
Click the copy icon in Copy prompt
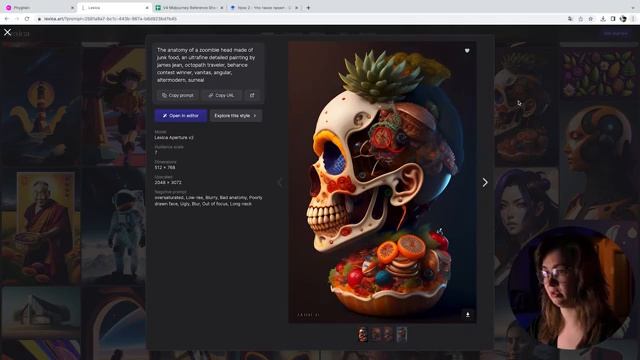click(x=164, y=96)
